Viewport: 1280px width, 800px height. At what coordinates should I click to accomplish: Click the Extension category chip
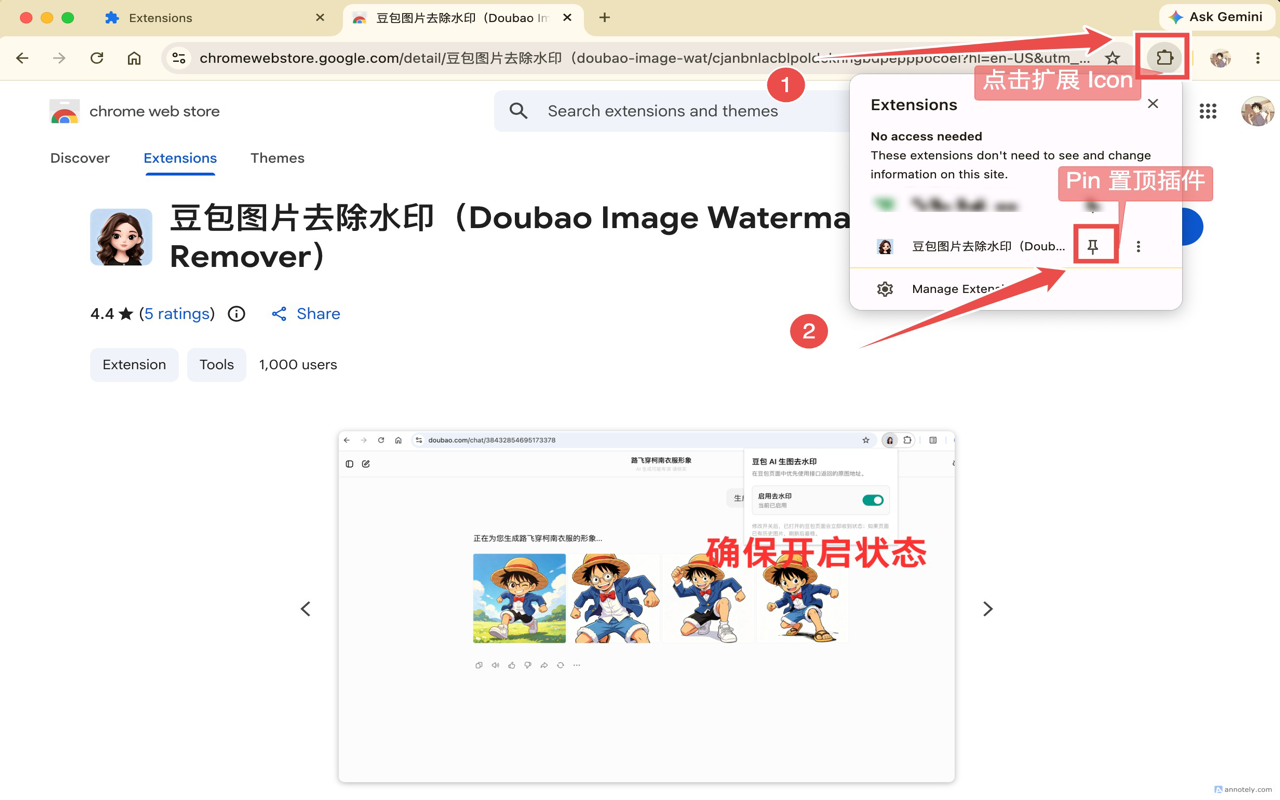point(134,365)
